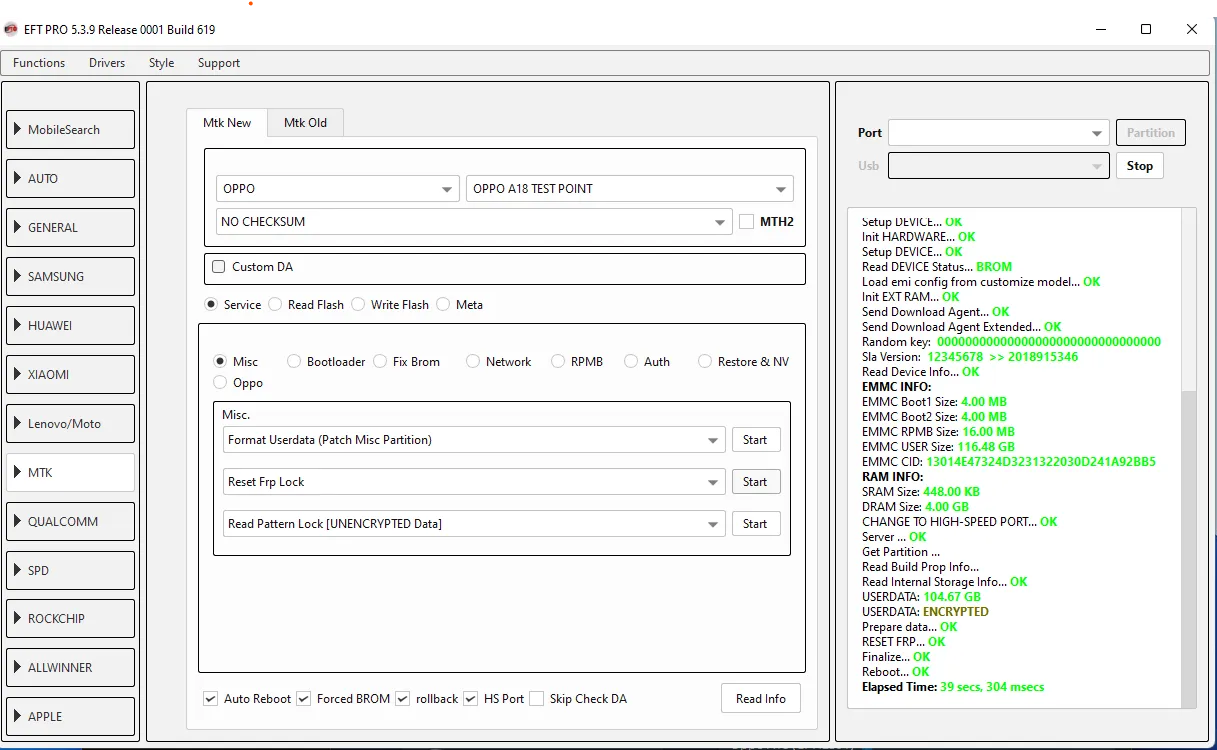The width and height of the screenshot is (1217, 750).
Task: Switch to the Mtk Old tab
Action: pos(305,122)
